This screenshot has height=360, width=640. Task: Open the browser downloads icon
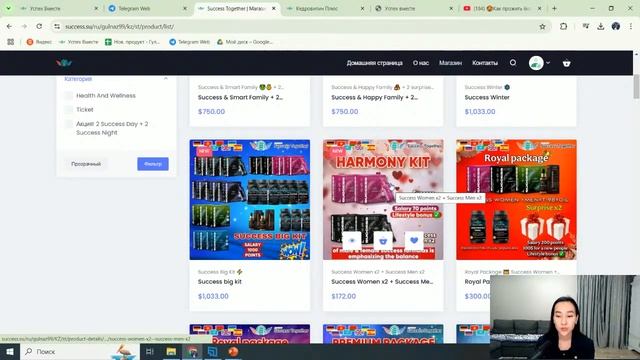(x=601, y=27)
